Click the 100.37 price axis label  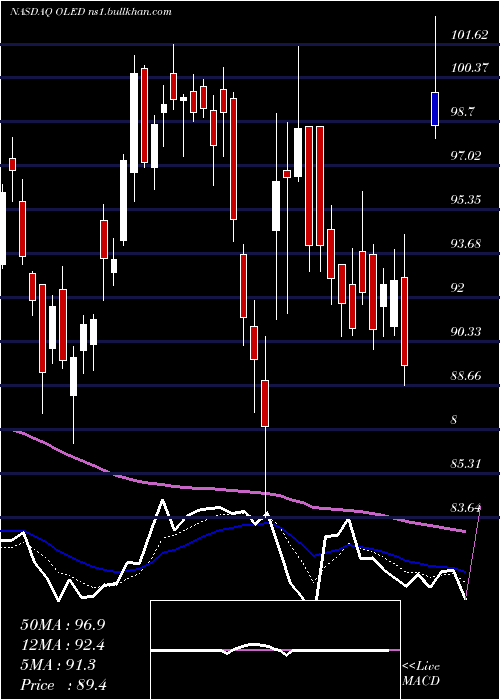pos(469,68)
